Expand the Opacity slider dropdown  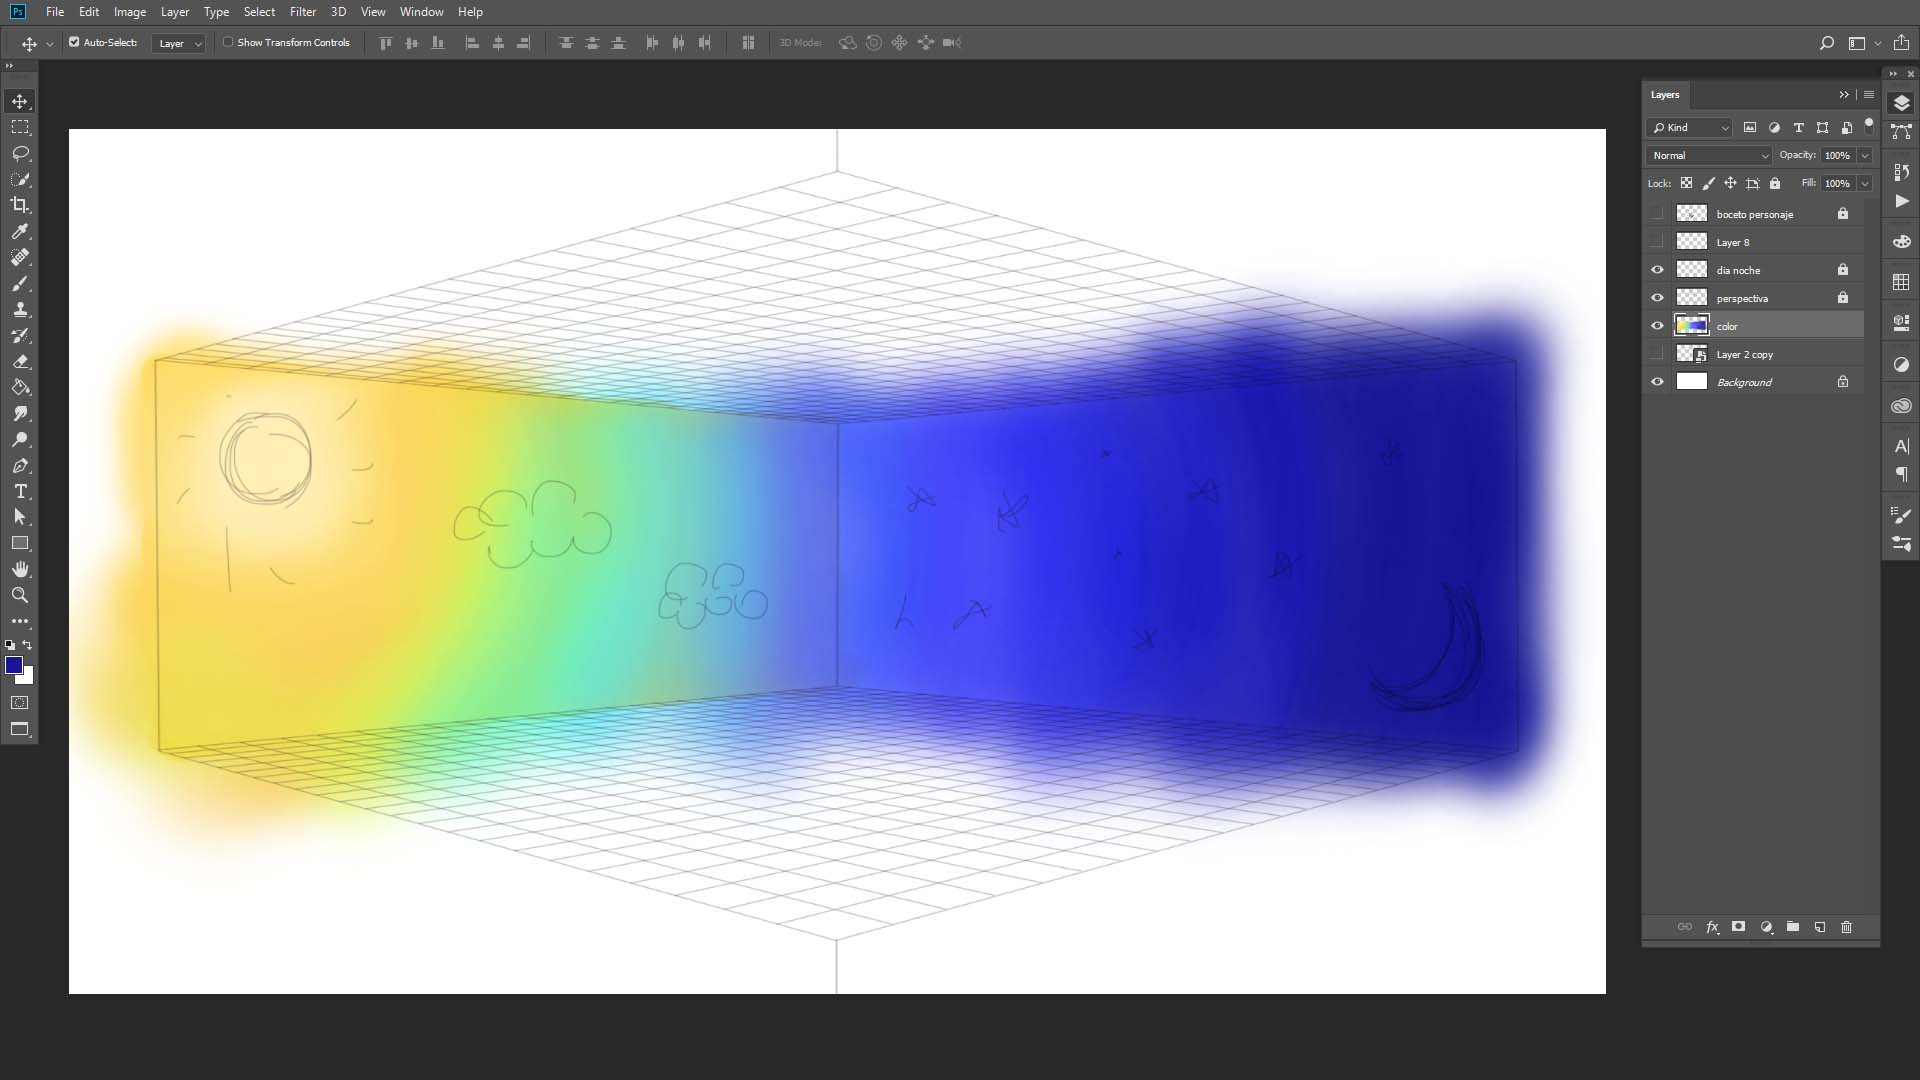pos(1864,155)
